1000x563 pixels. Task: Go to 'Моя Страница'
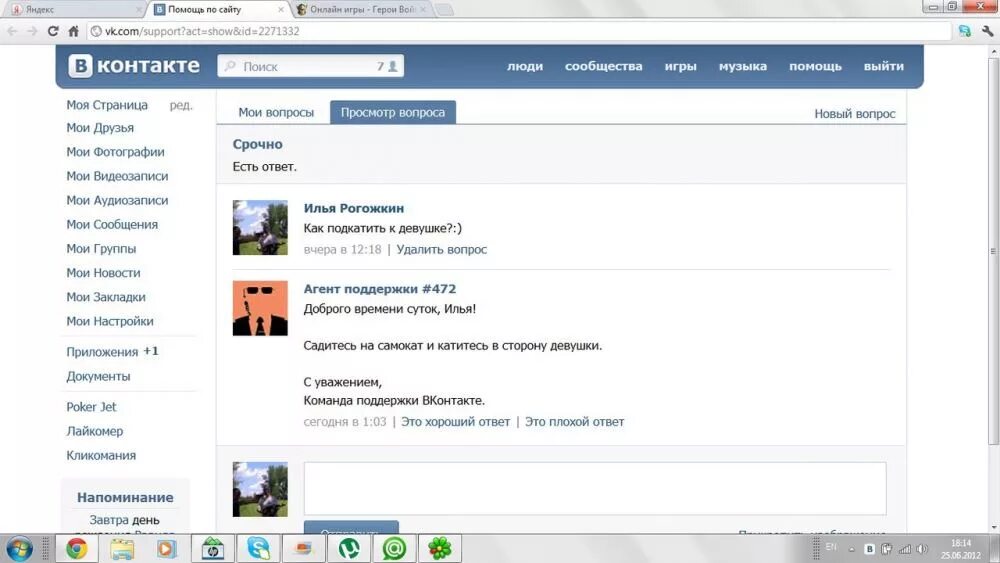(107, 105)
